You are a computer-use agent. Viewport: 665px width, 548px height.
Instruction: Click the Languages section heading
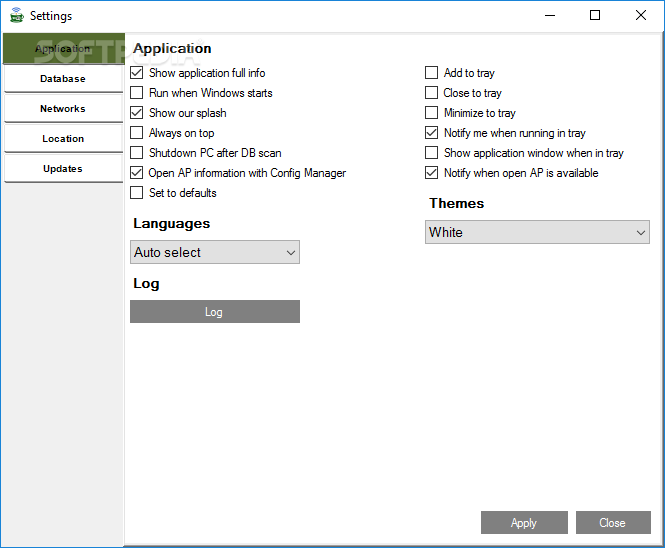point(171,224)
